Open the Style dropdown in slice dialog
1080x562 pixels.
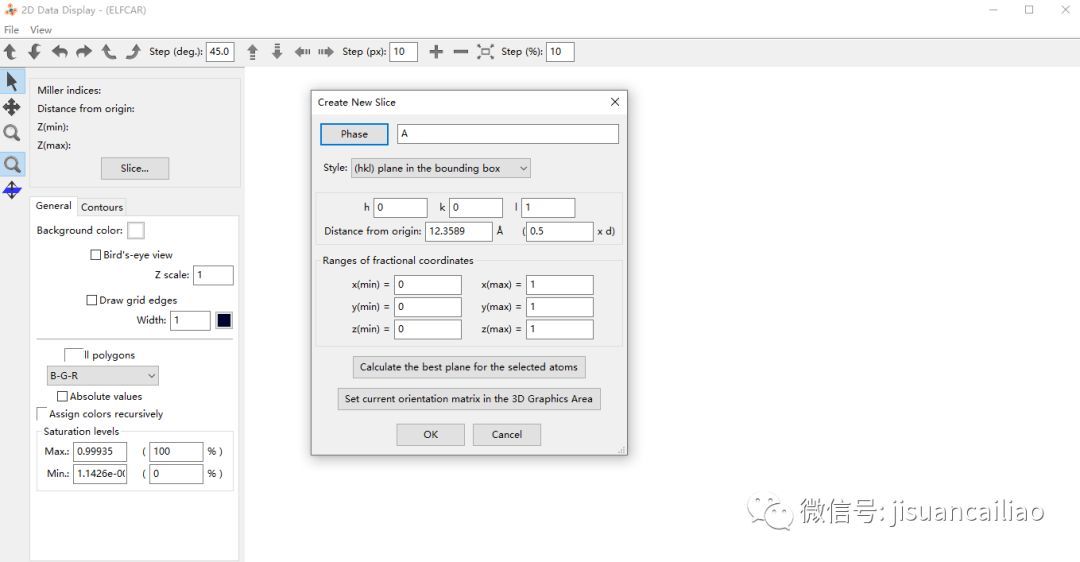441,168
